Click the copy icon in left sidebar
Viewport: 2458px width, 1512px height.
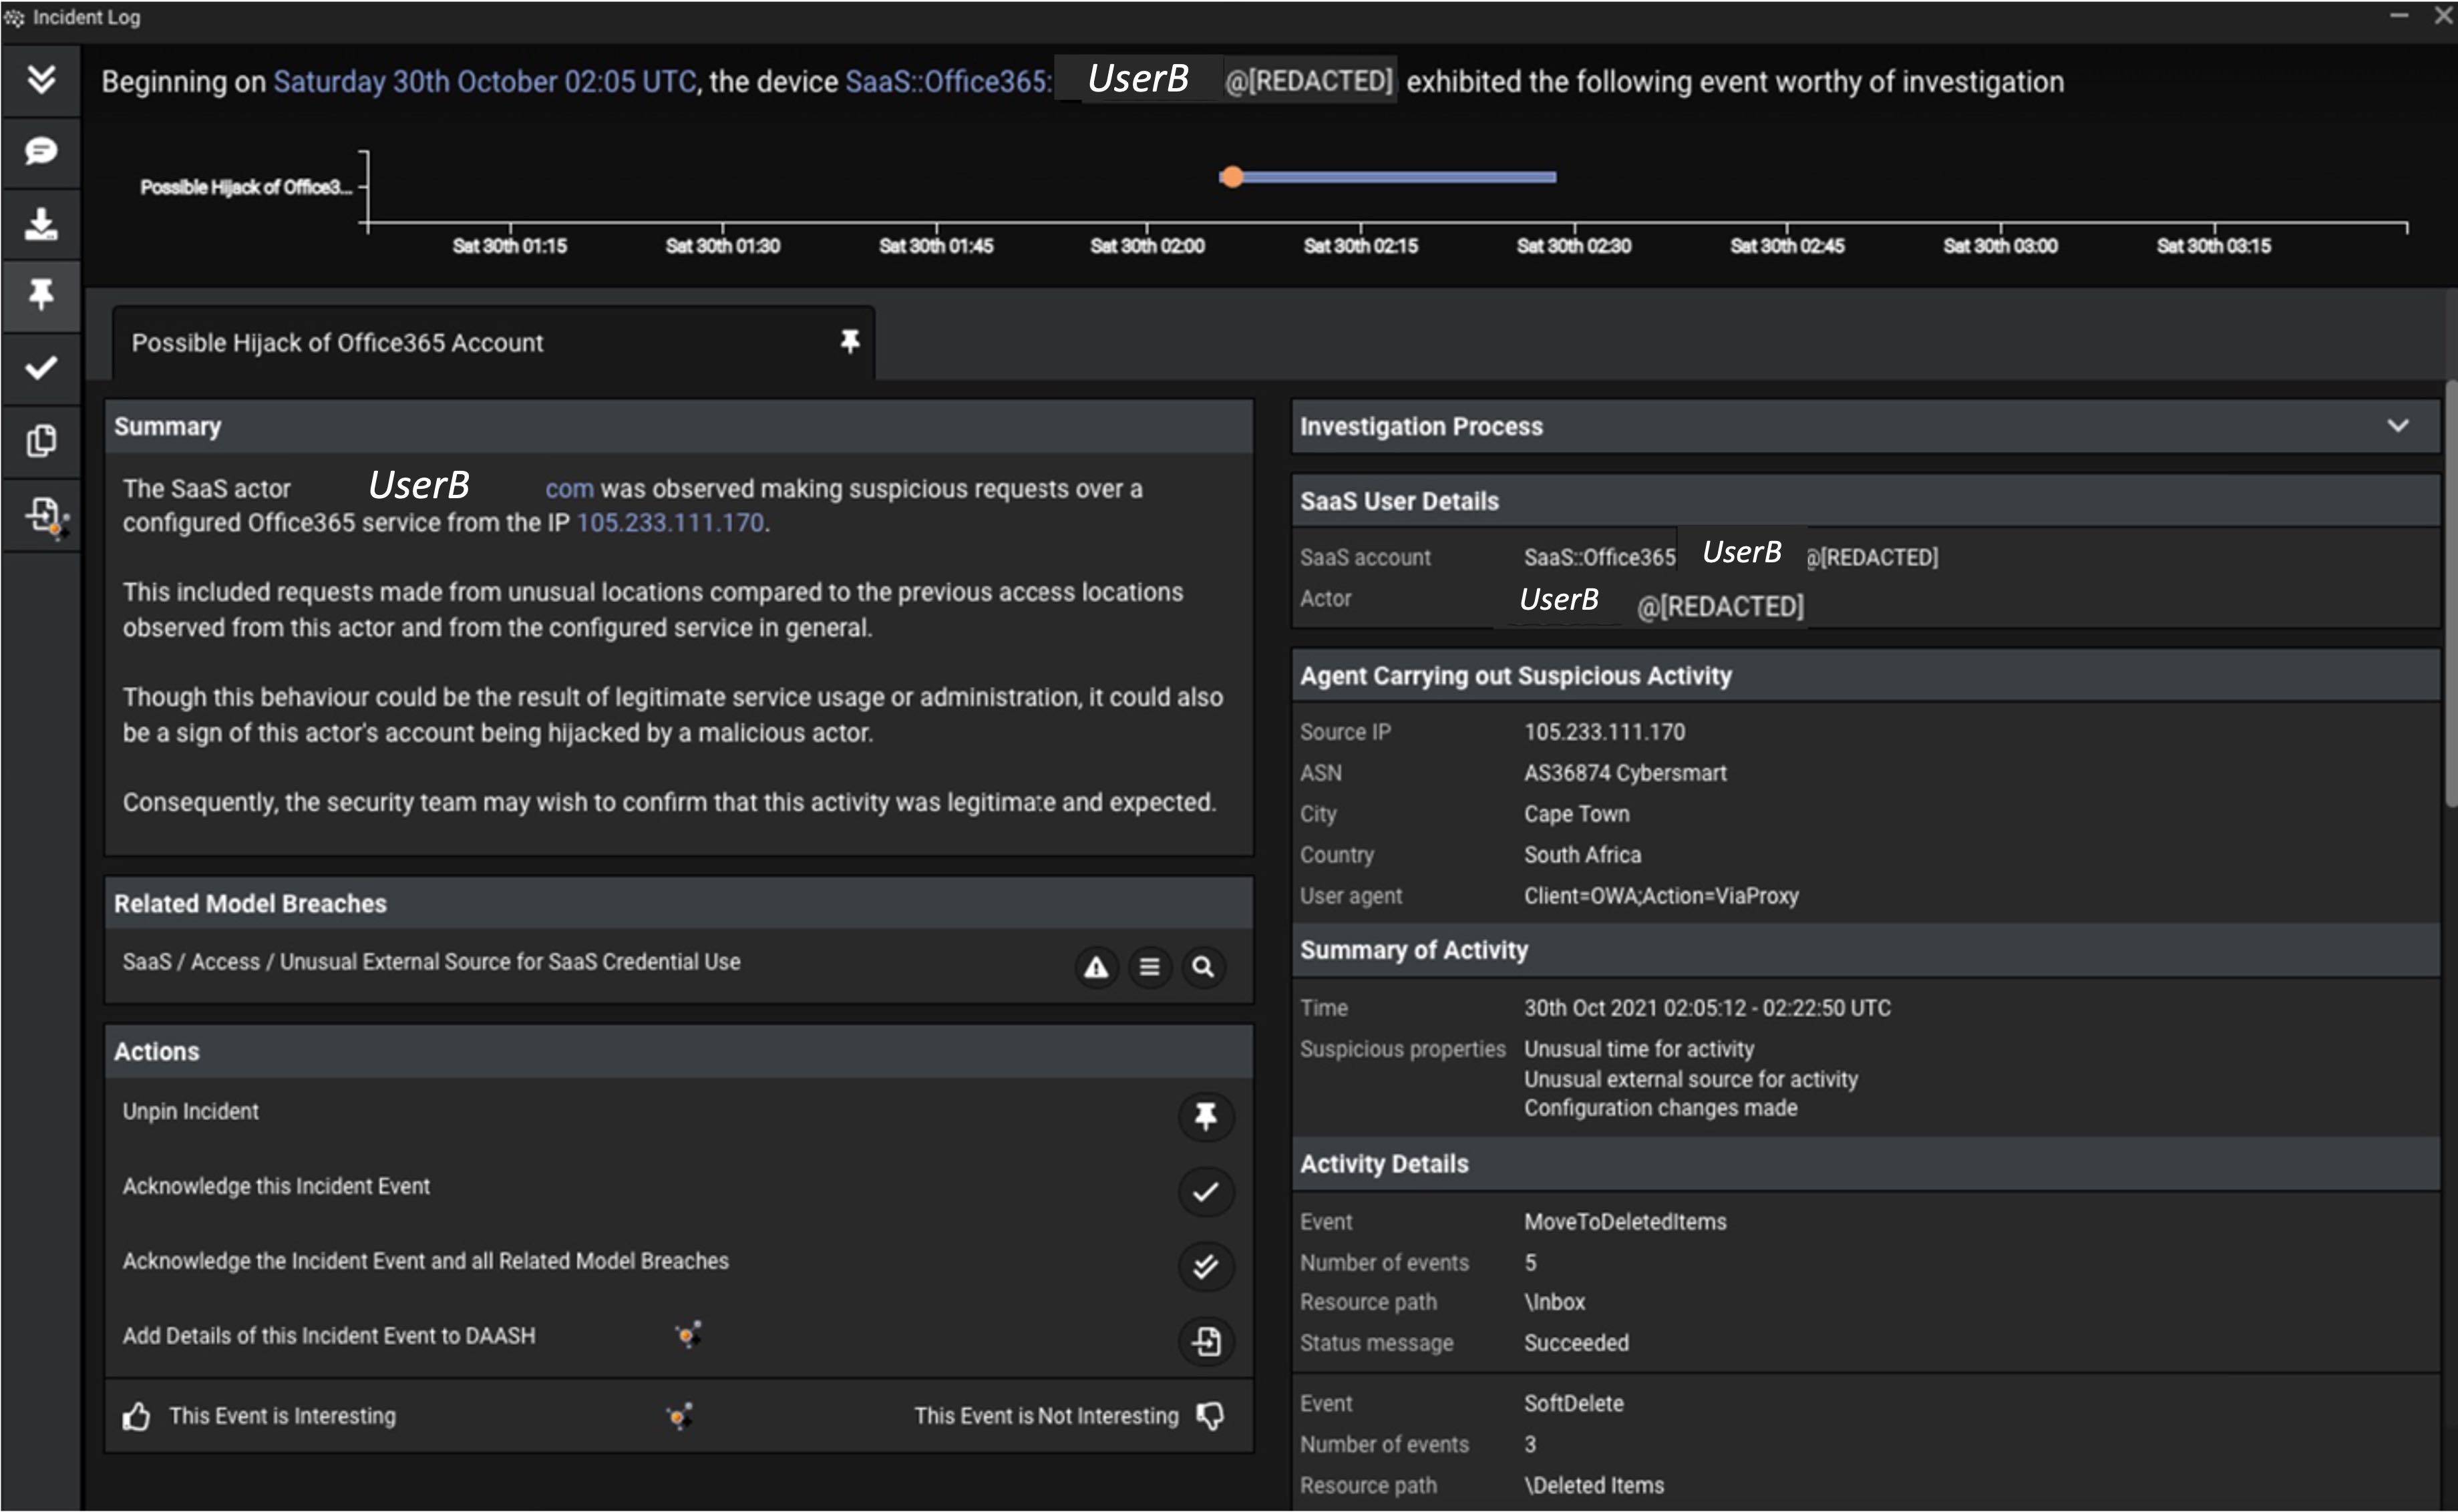pos(41,440)
